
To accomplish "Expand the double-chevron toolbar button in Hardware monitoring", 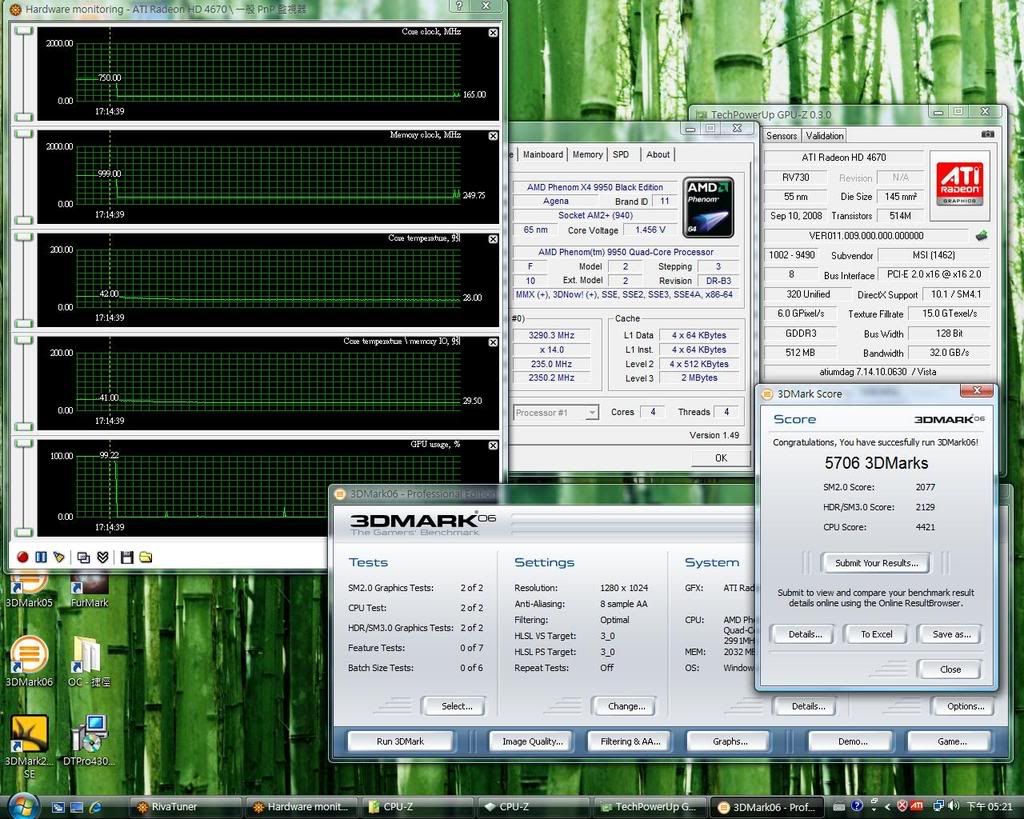I will [103, 557].
